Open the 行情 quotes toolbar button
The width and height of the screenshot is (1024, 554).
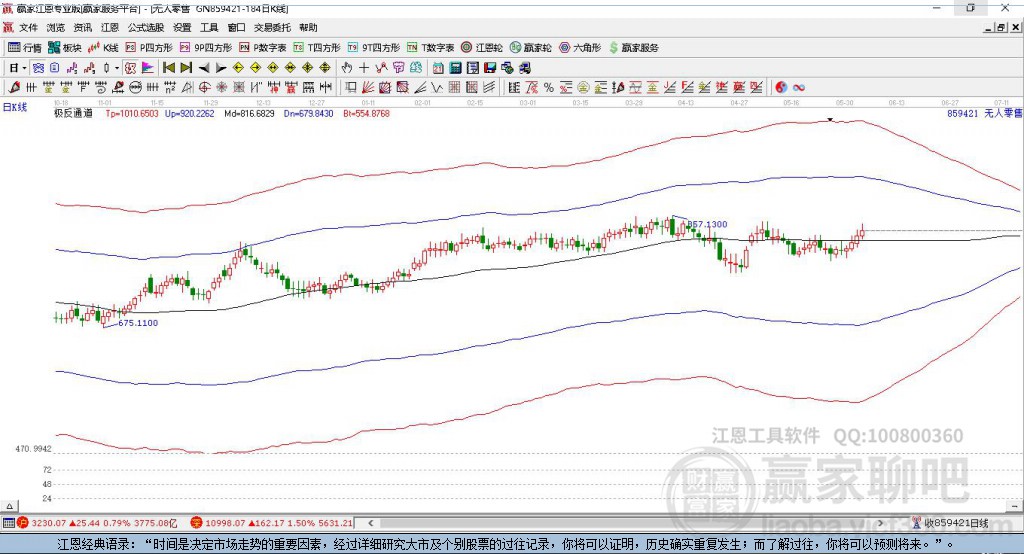24,48
